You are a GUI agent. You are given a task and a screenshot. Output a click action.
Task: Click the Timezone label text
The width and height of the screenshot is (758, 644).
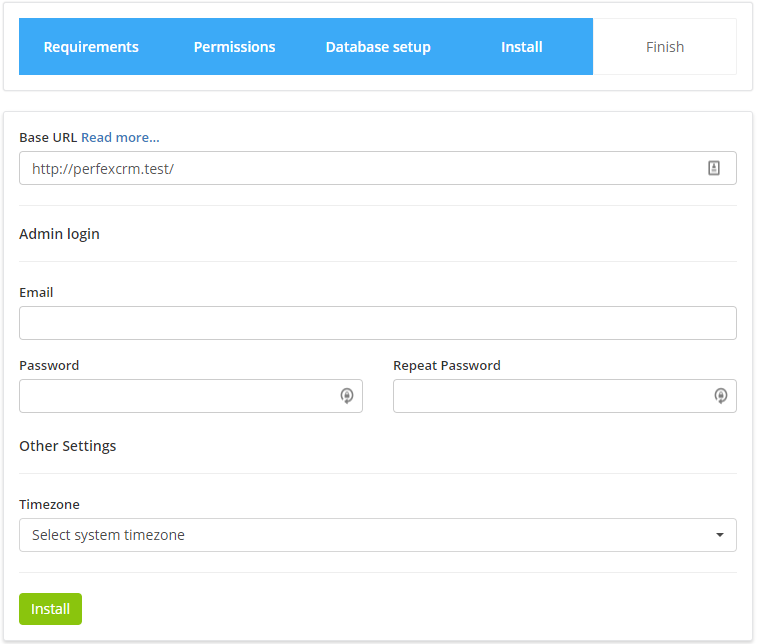49,505
